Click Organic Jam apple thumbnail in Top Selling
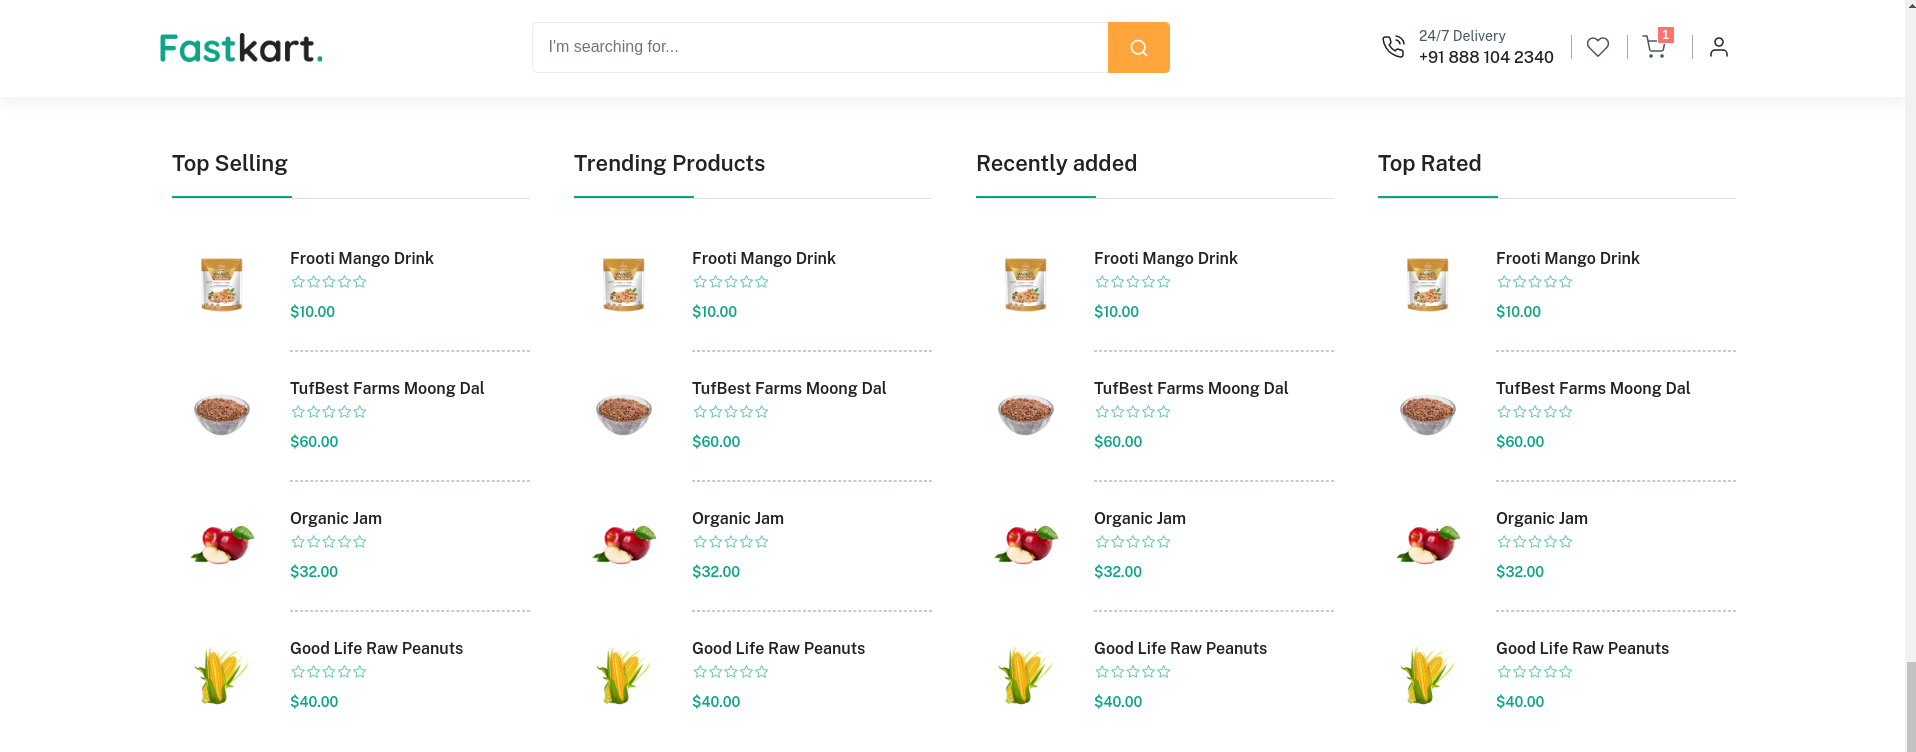This screenshot has width=1916, height=752. [x=222, y=544]
